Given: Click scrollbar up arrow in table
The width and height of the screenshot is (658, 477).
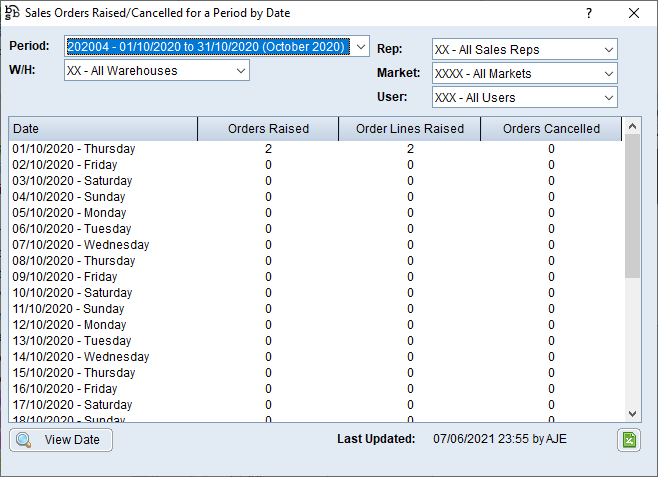Looking at the screenshot, I should pyautogui.click(x=632, y=127).
